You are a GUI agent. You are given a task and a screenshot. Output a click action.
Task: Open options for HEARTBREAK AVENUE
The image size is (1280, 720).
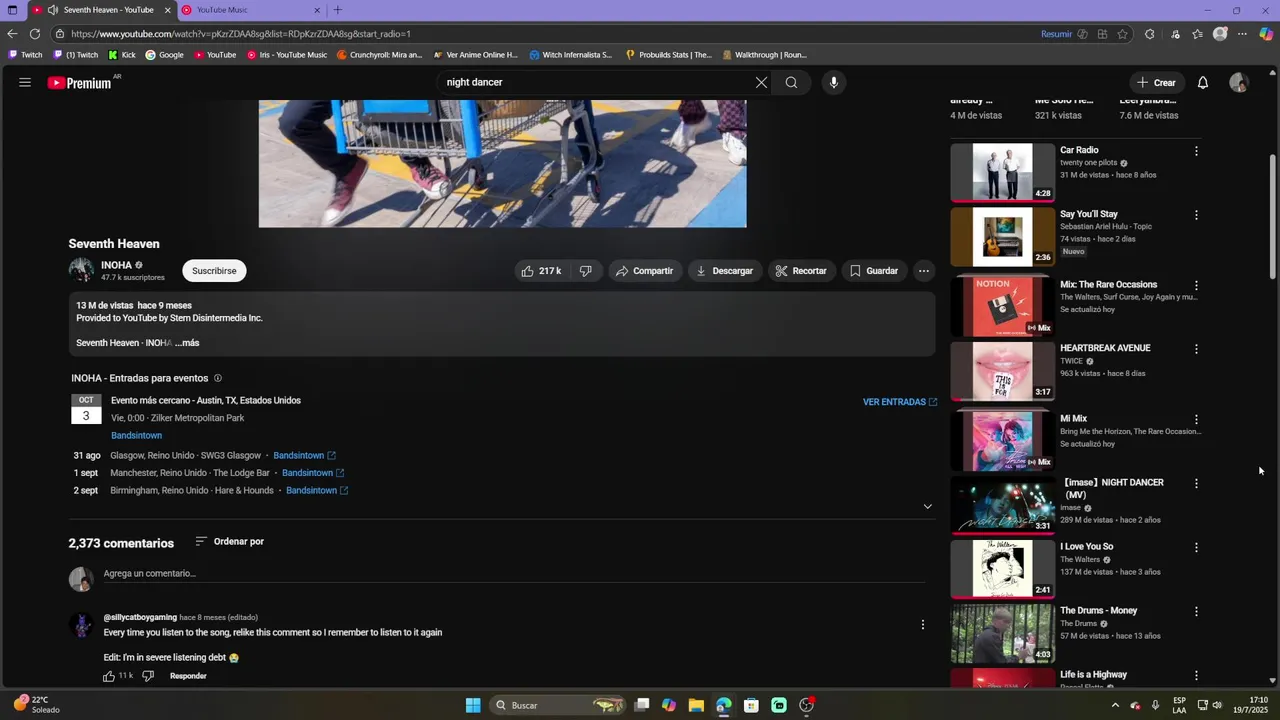click(1196, 349)
